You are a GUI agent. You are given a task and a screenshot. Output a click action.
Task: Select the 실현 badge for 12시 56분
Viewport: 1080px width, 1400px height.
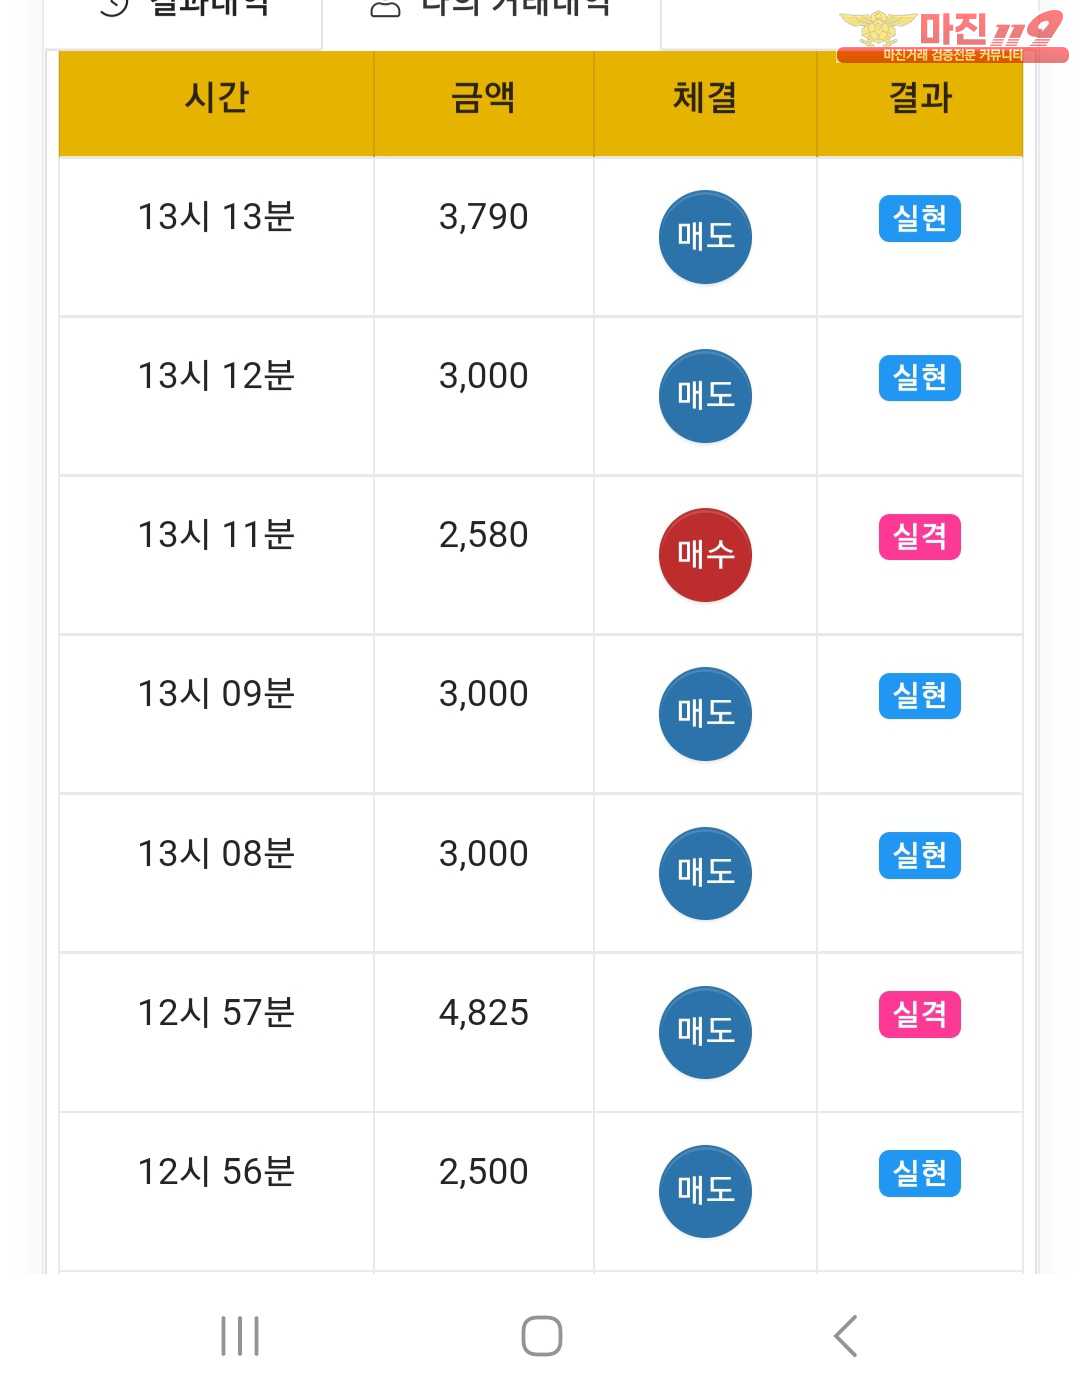click(920, 1173)
